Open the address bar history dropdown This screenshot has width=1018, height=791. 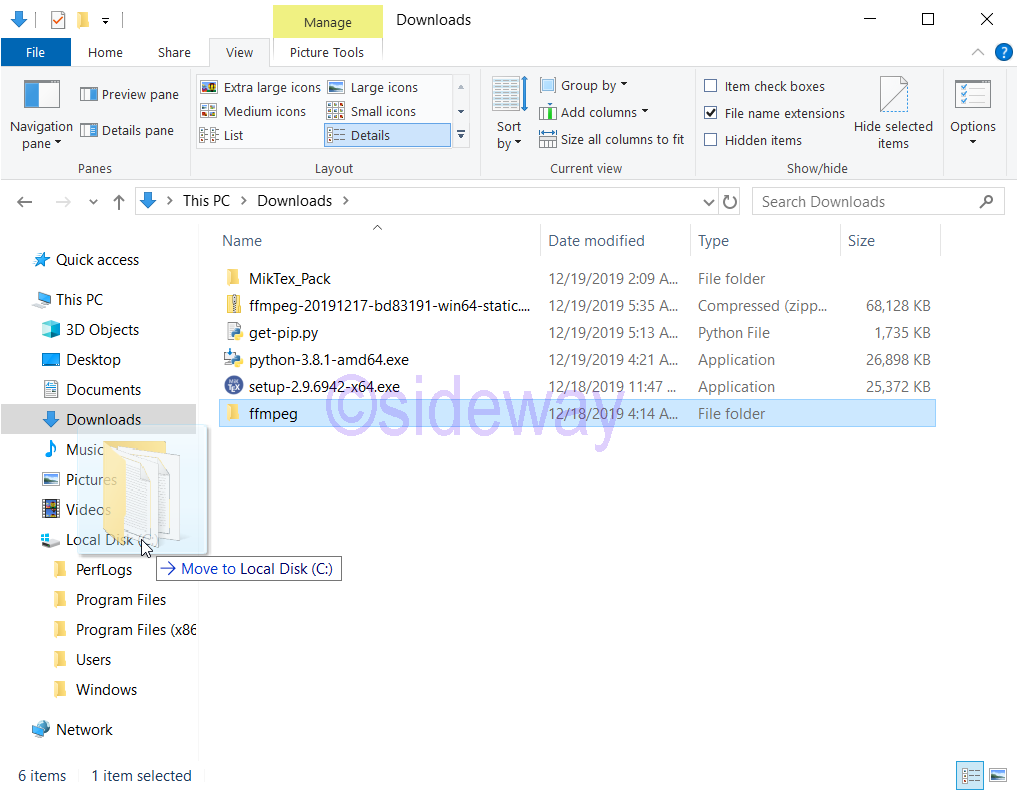click(x=708, y=202)
